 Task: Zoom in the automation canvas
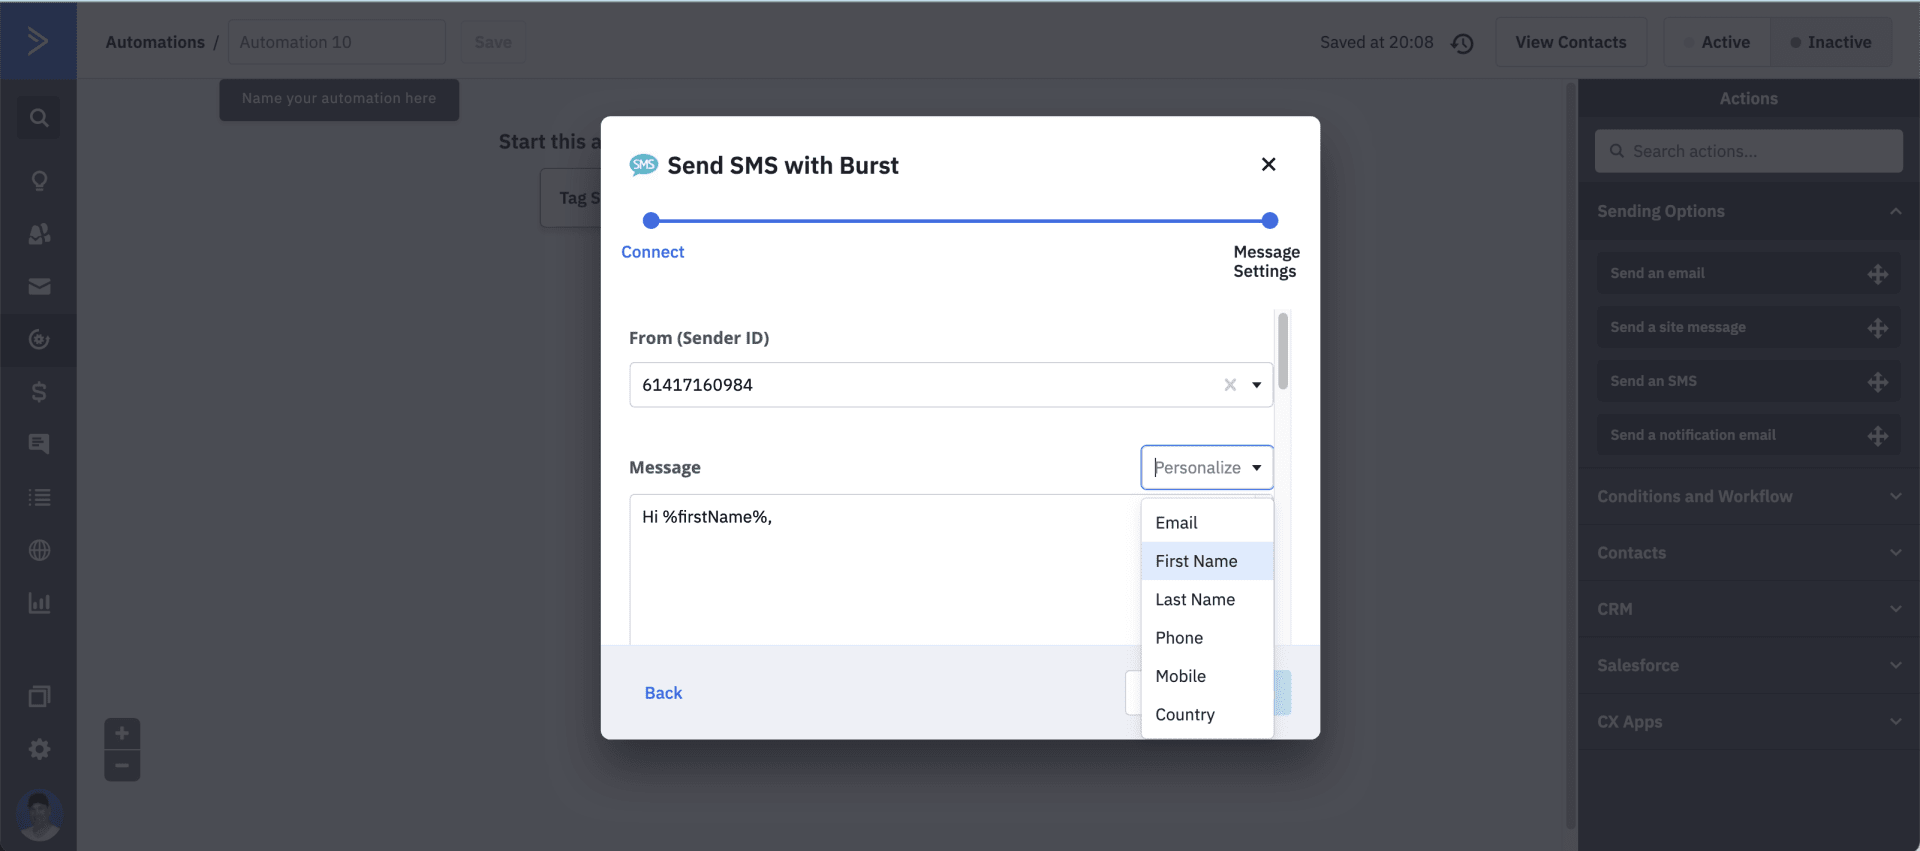pyautogui.click(x=122, y=733)
